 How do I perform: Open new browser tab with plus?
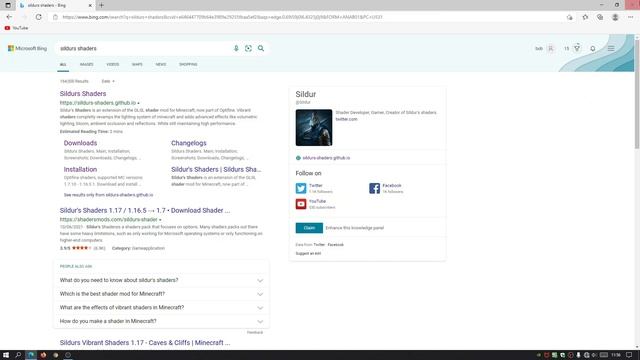pos(101,5)
